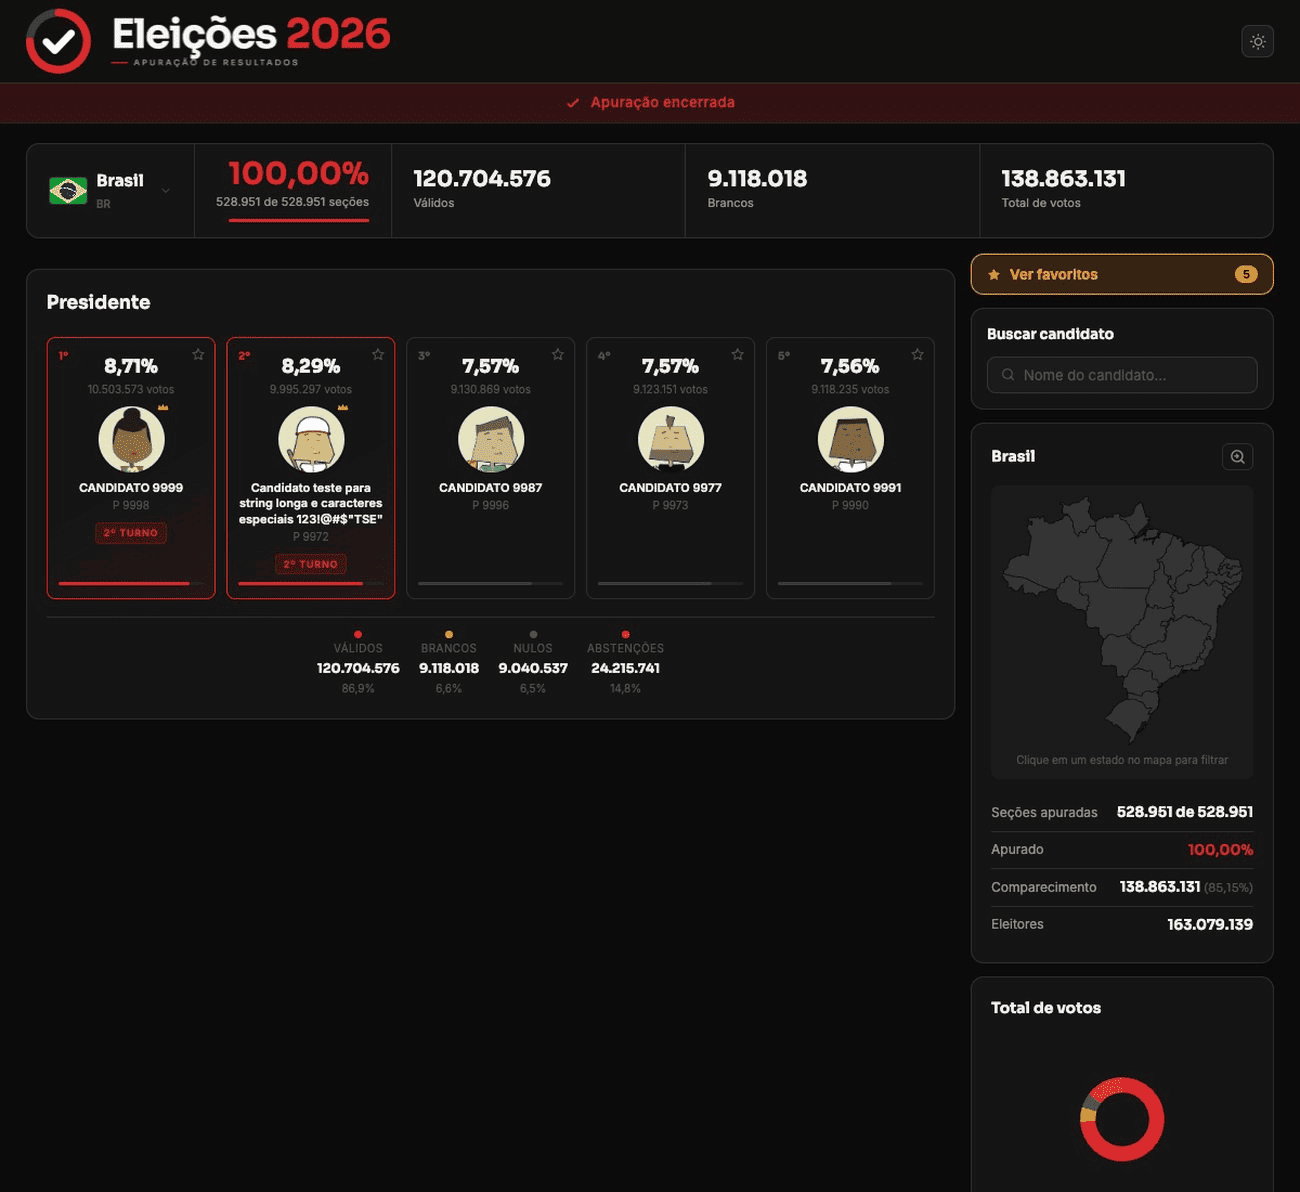
Task: Favorite CANDIDATO 9991 via star icon
Action: [x=917, y=355]
